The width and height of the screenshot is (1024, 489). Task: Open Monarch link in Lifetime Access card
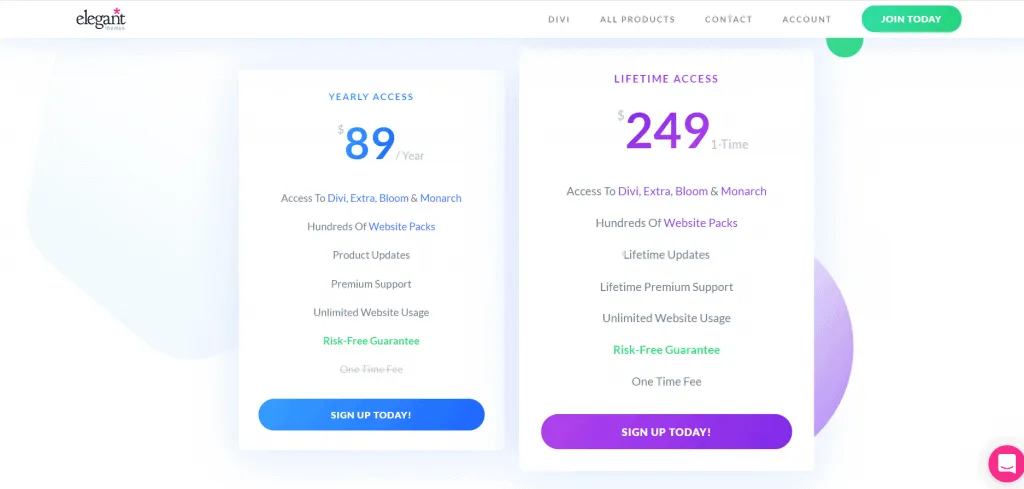coord(744,191)
